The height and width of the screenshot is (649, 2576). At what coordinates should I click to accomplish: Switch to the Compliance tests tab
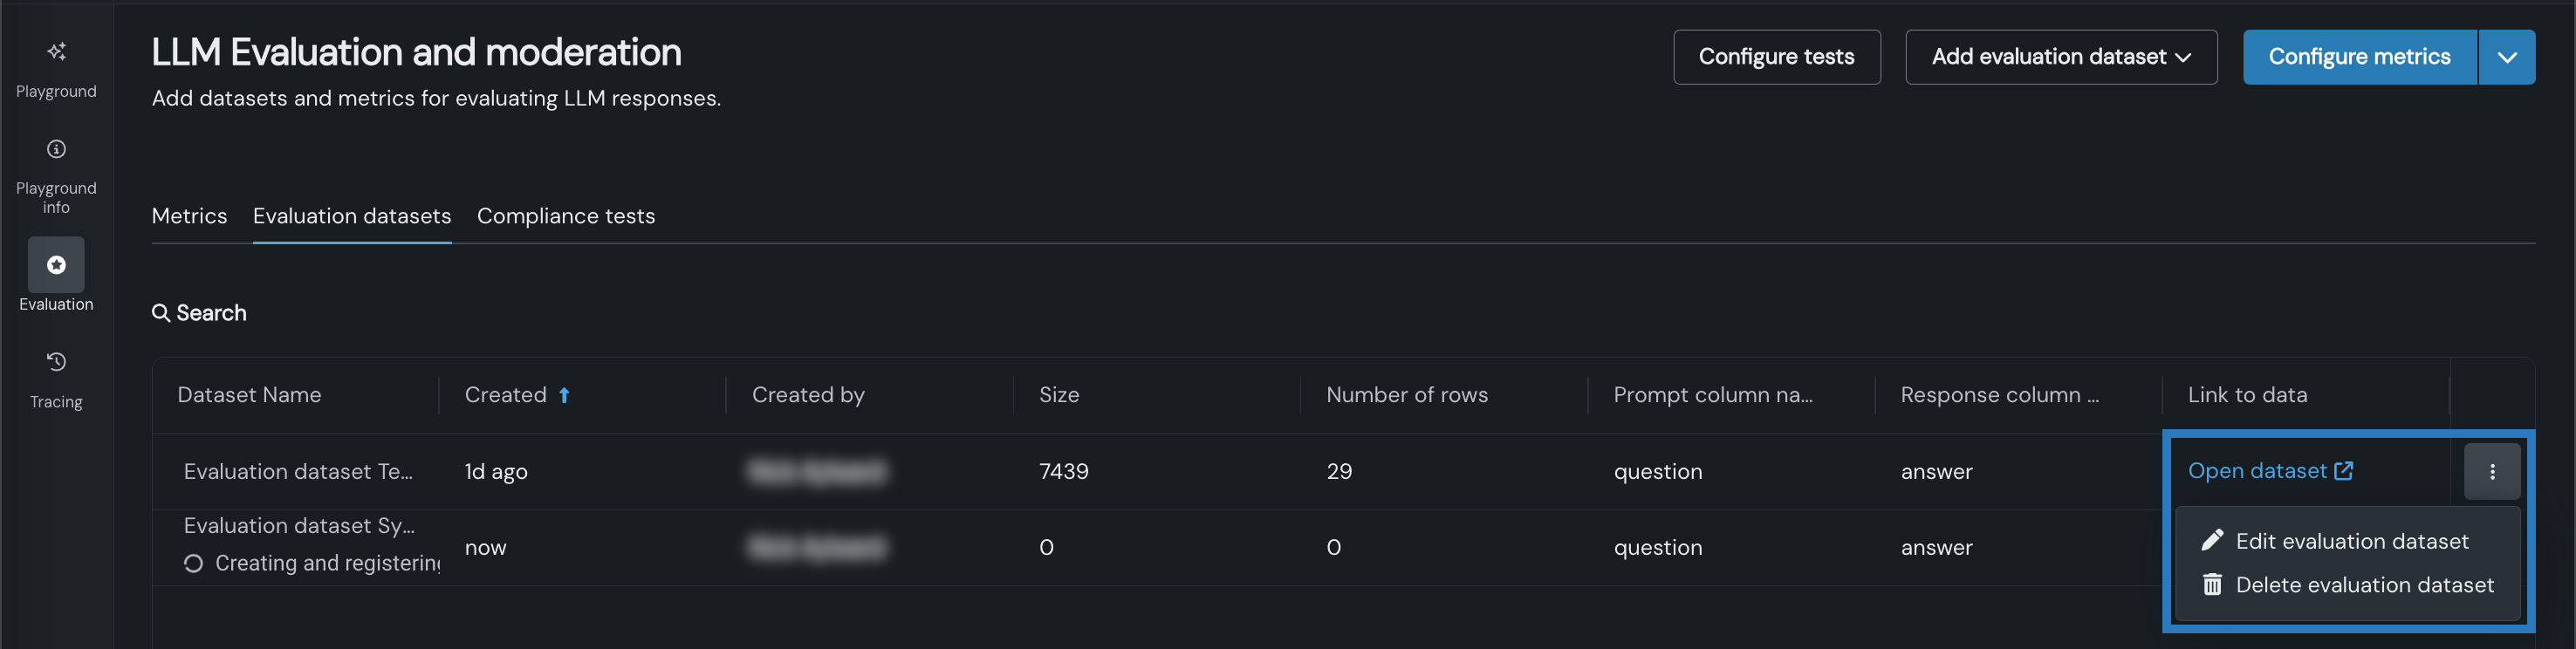(565, 216)
